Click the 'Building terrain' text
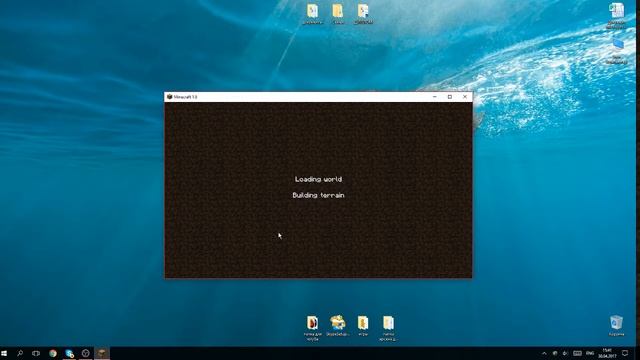This screenshot has width=640, height=360. [318, 195]
